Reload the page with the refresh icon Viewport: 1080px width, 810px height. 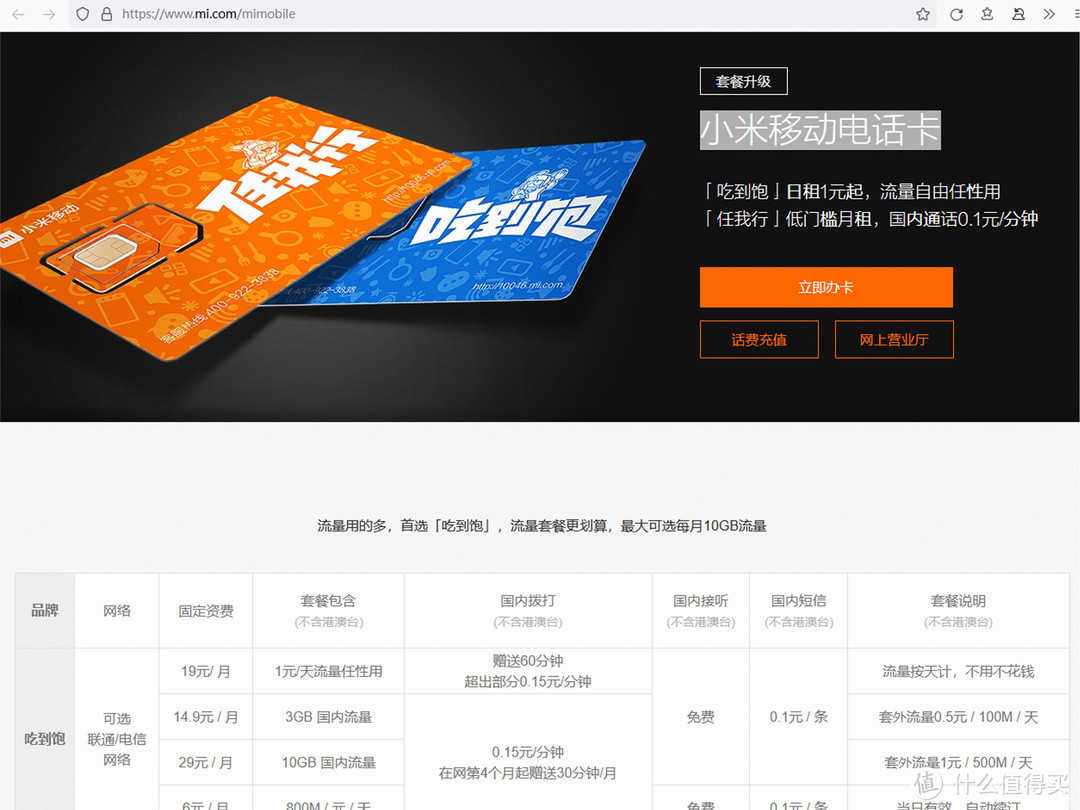[956, 14]
